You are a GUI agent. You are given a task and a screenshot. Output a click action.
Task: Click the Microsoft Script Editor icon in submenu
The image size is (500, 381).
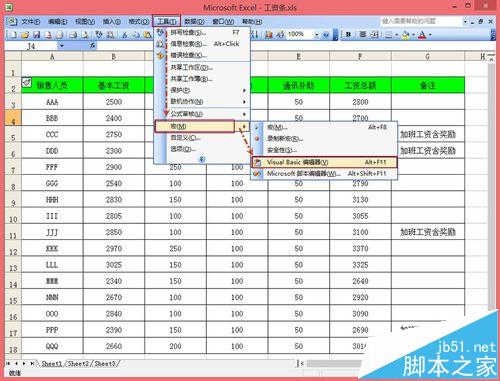click(x=257, y=174)
